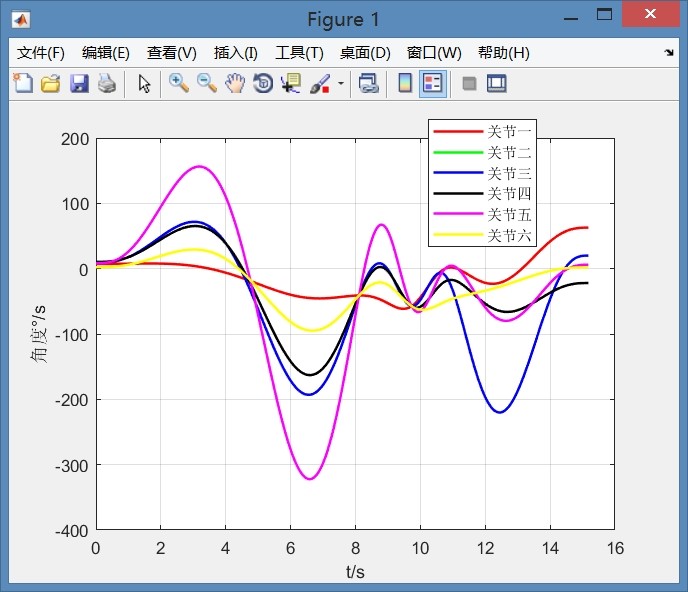Toggle the Insert Legend button
This screenshot has width=688, height=592.
pos(433,83)
